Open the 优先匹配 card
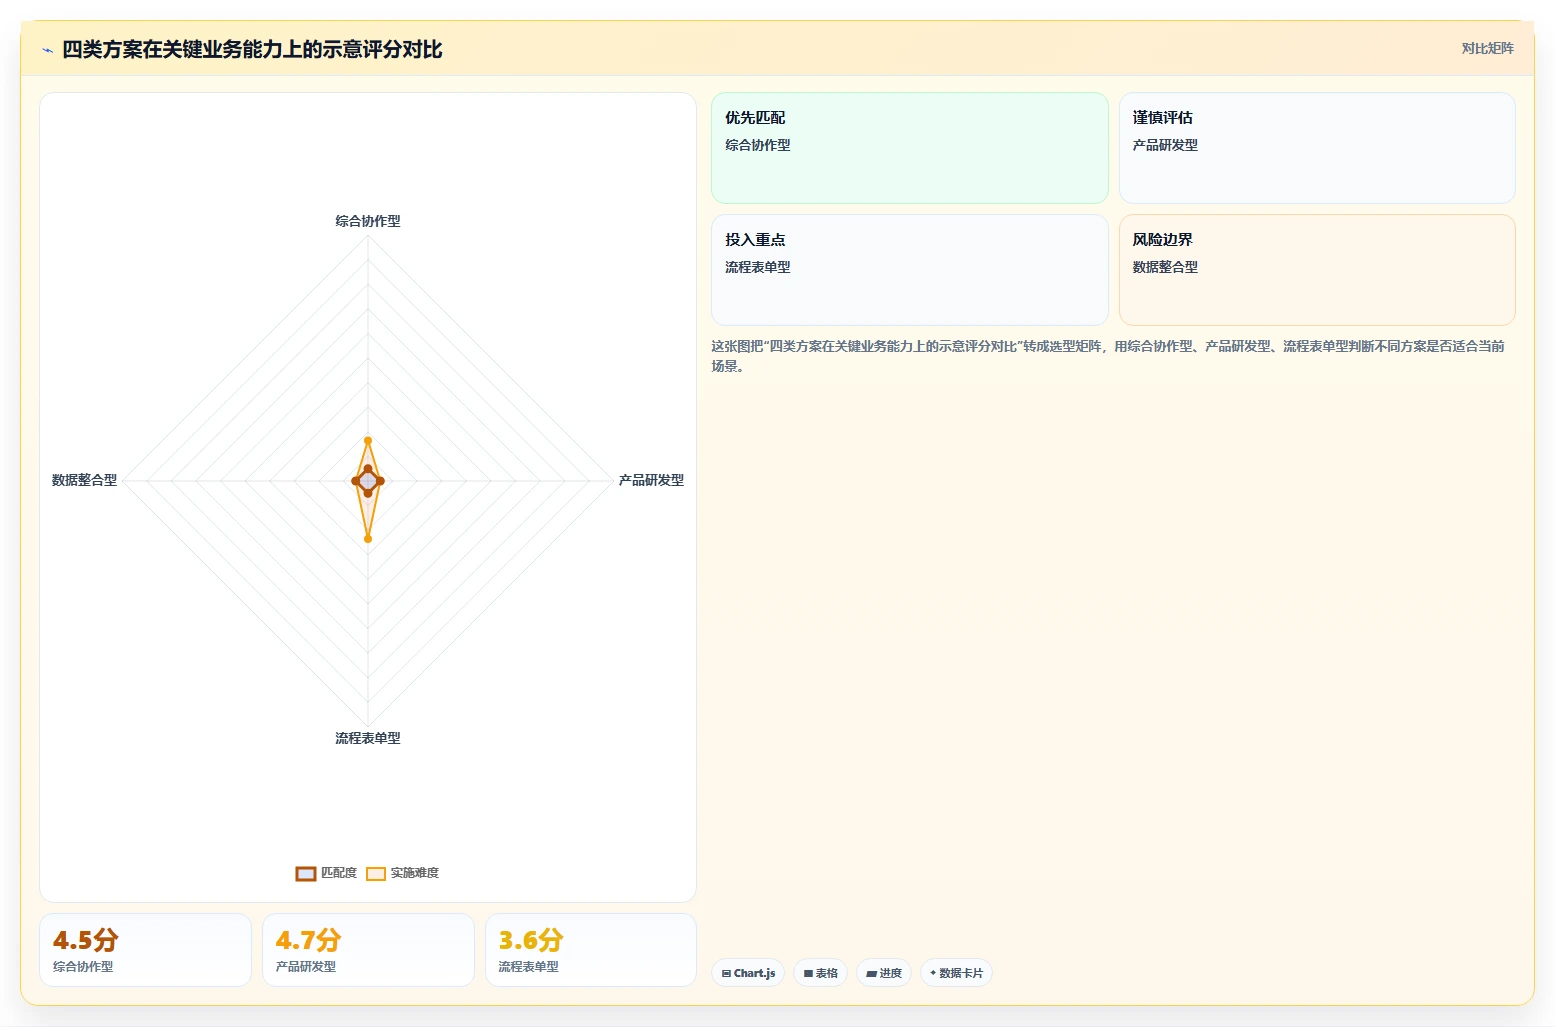The height and width of the screenshot is (1027, 1555). pyautogui.click(x=910, y=148)
